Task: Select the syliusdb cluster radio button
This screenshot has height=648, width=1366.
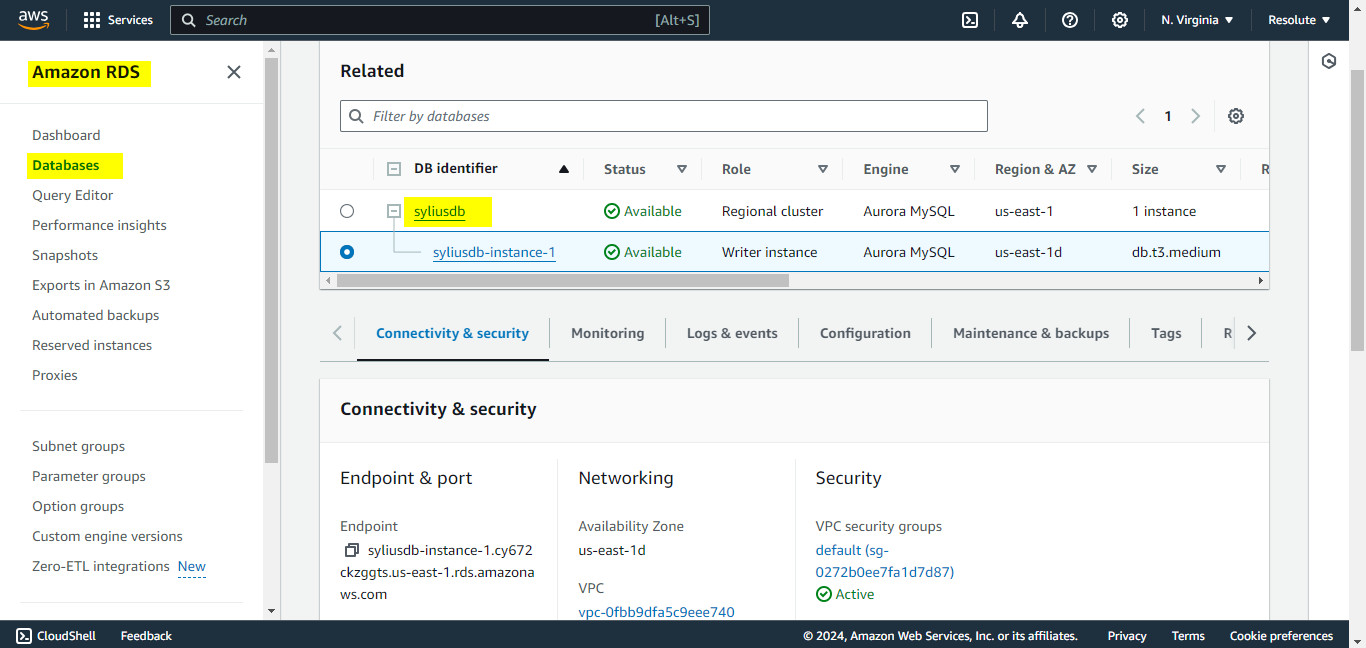Action: [x=347, y=211]
